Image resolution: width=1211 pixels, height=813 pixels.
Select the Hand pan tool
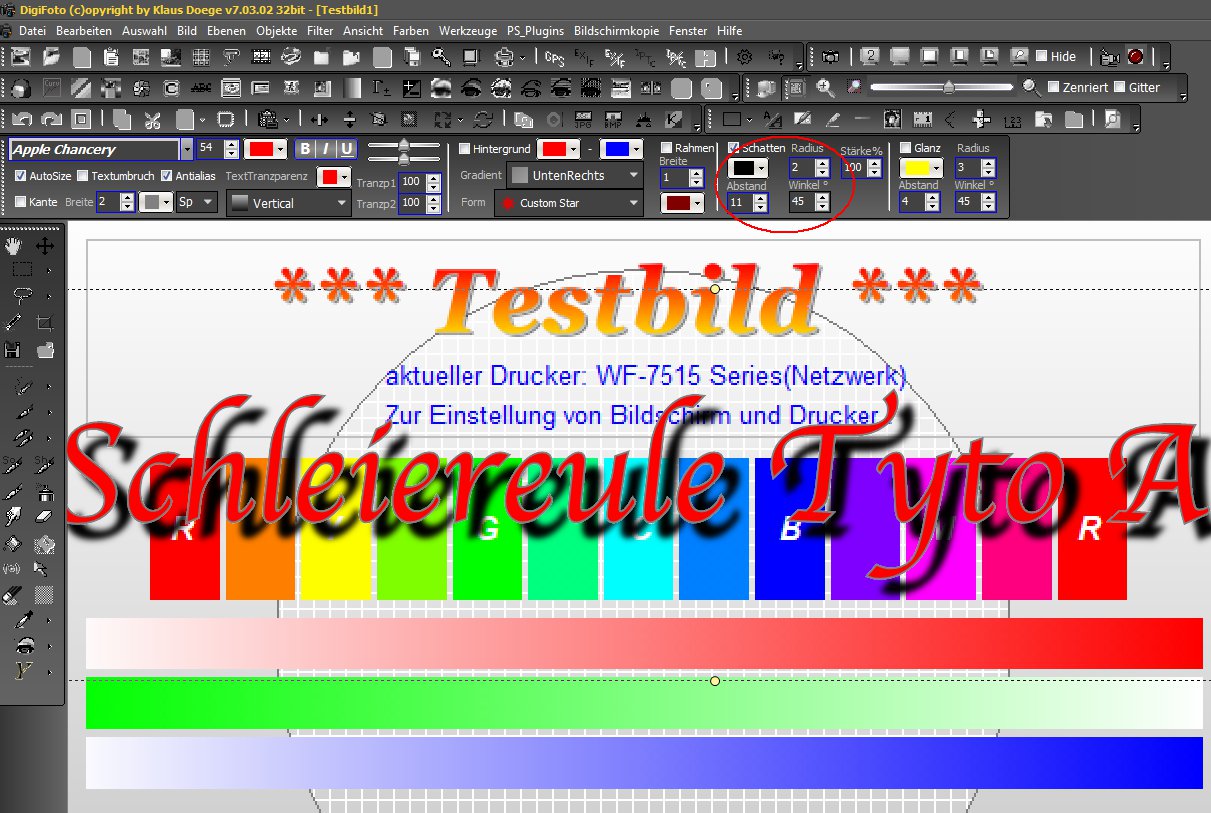[x=12, y=246]
